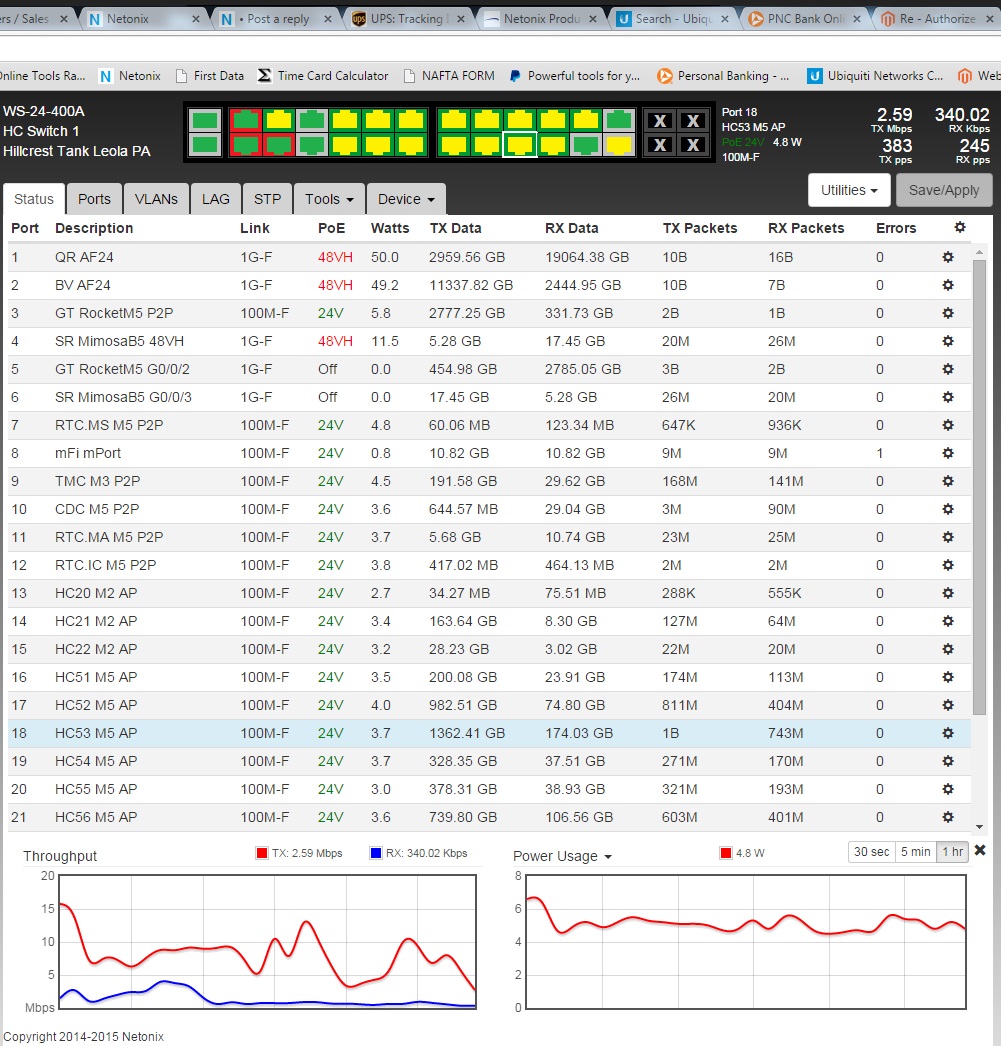This screenshot has height=1046, width=1001.
Task: Click the column settings gear in the table header
Action: (959, 228)
